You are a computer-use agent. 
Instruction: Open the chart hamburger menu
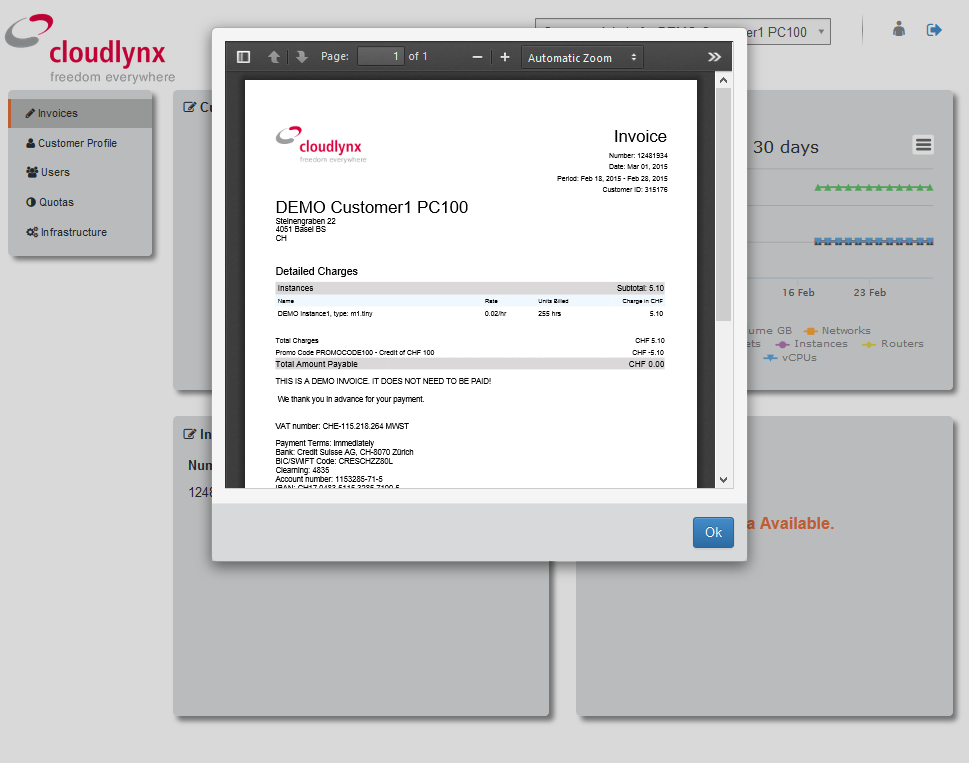point(923,145)
